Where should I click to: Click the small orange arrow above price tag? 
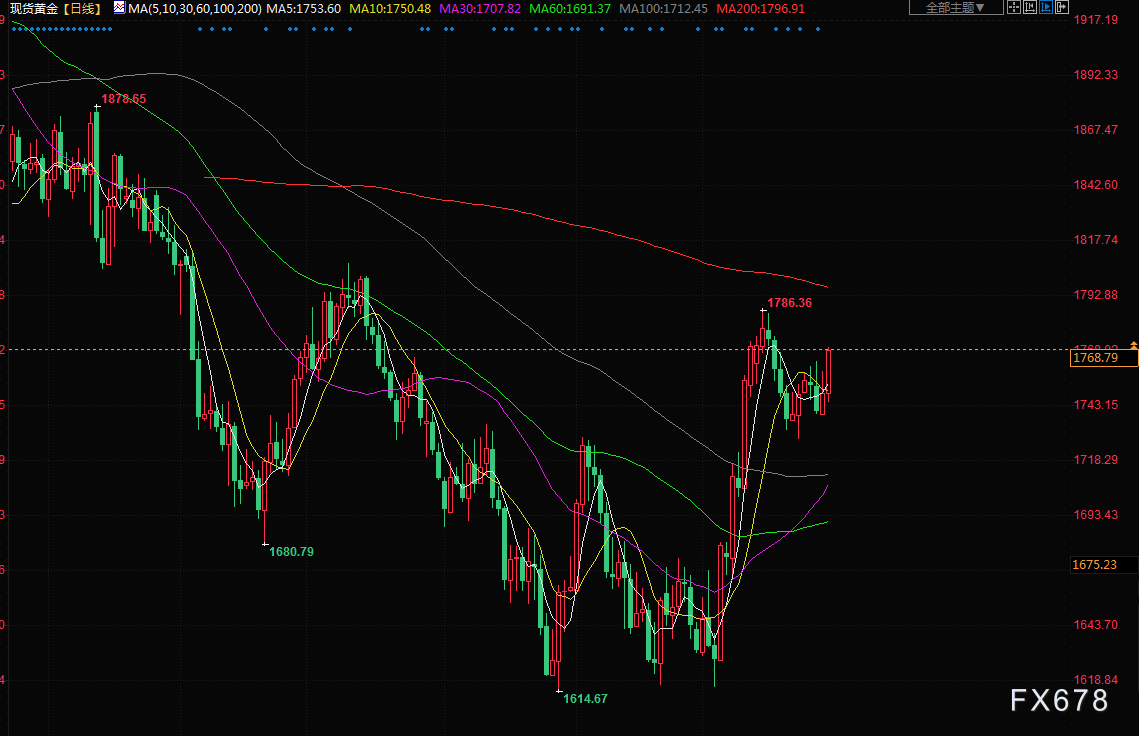[1134, 344]
